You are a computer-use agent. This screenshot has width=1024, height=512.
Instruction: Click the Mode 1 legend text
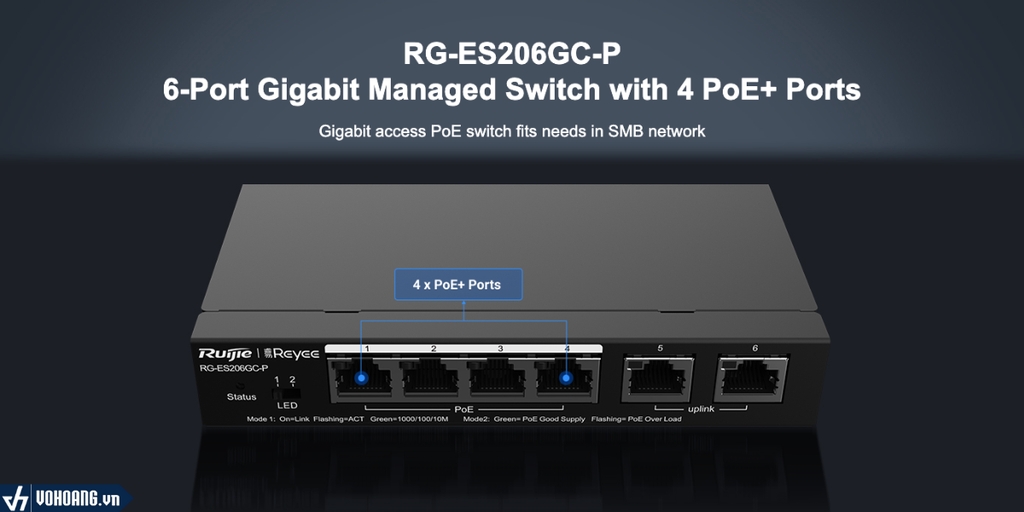point(347,419)
